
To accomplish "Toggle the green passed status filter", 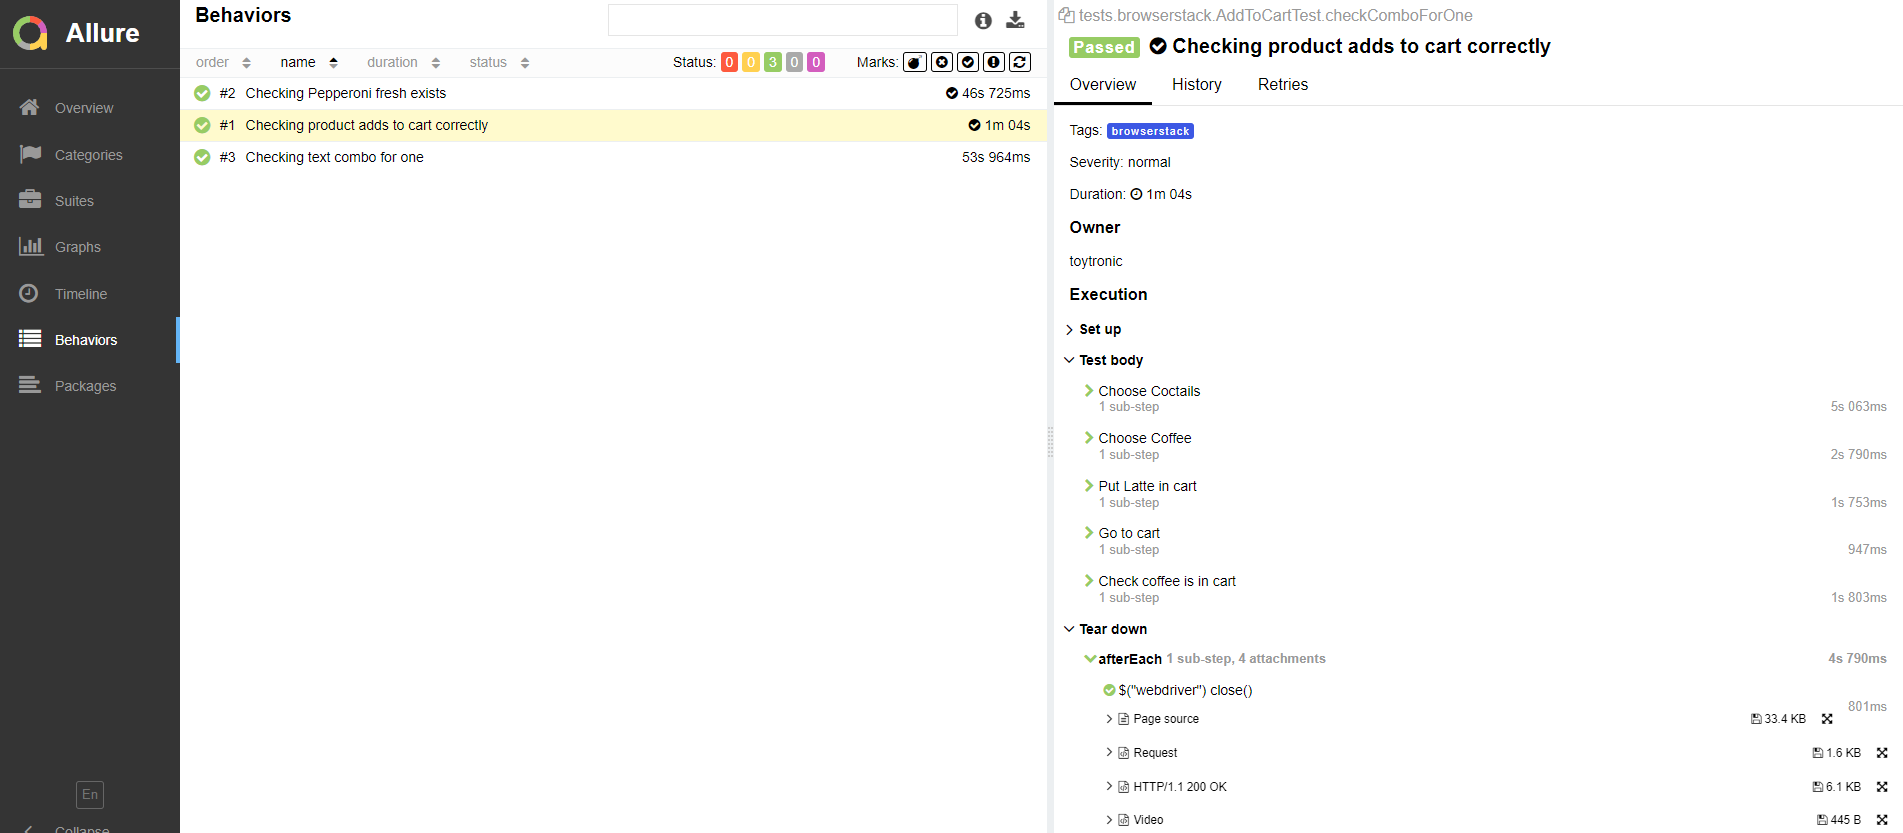I will point(773,62).
